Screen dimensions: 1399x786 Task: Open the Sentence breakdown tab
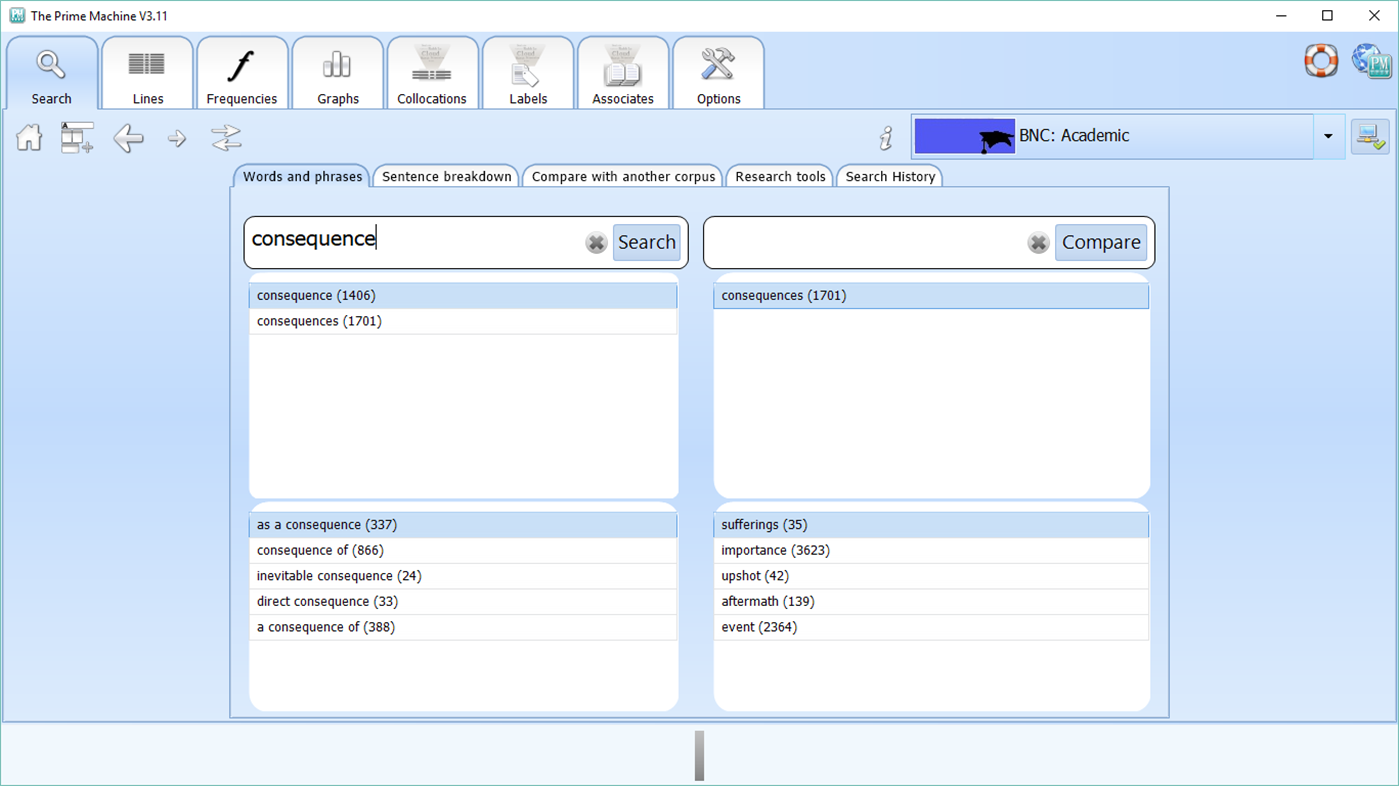[x=447, y=177]
